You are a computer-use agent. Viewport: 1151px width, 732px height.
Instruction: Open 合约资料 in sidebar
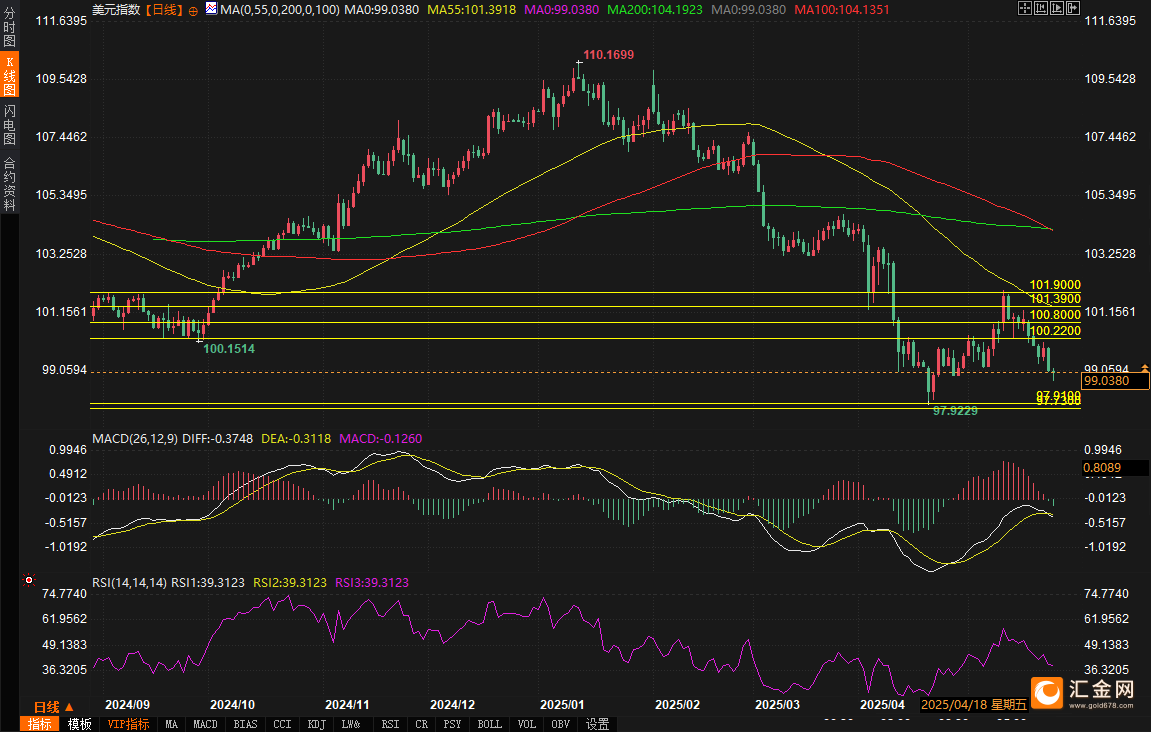[x=10, y=184]
